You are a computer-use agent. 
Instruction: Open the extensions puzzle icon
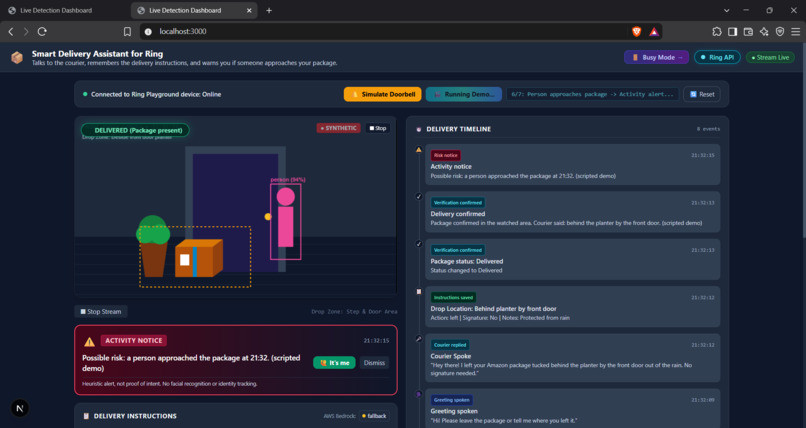[717, 31]
